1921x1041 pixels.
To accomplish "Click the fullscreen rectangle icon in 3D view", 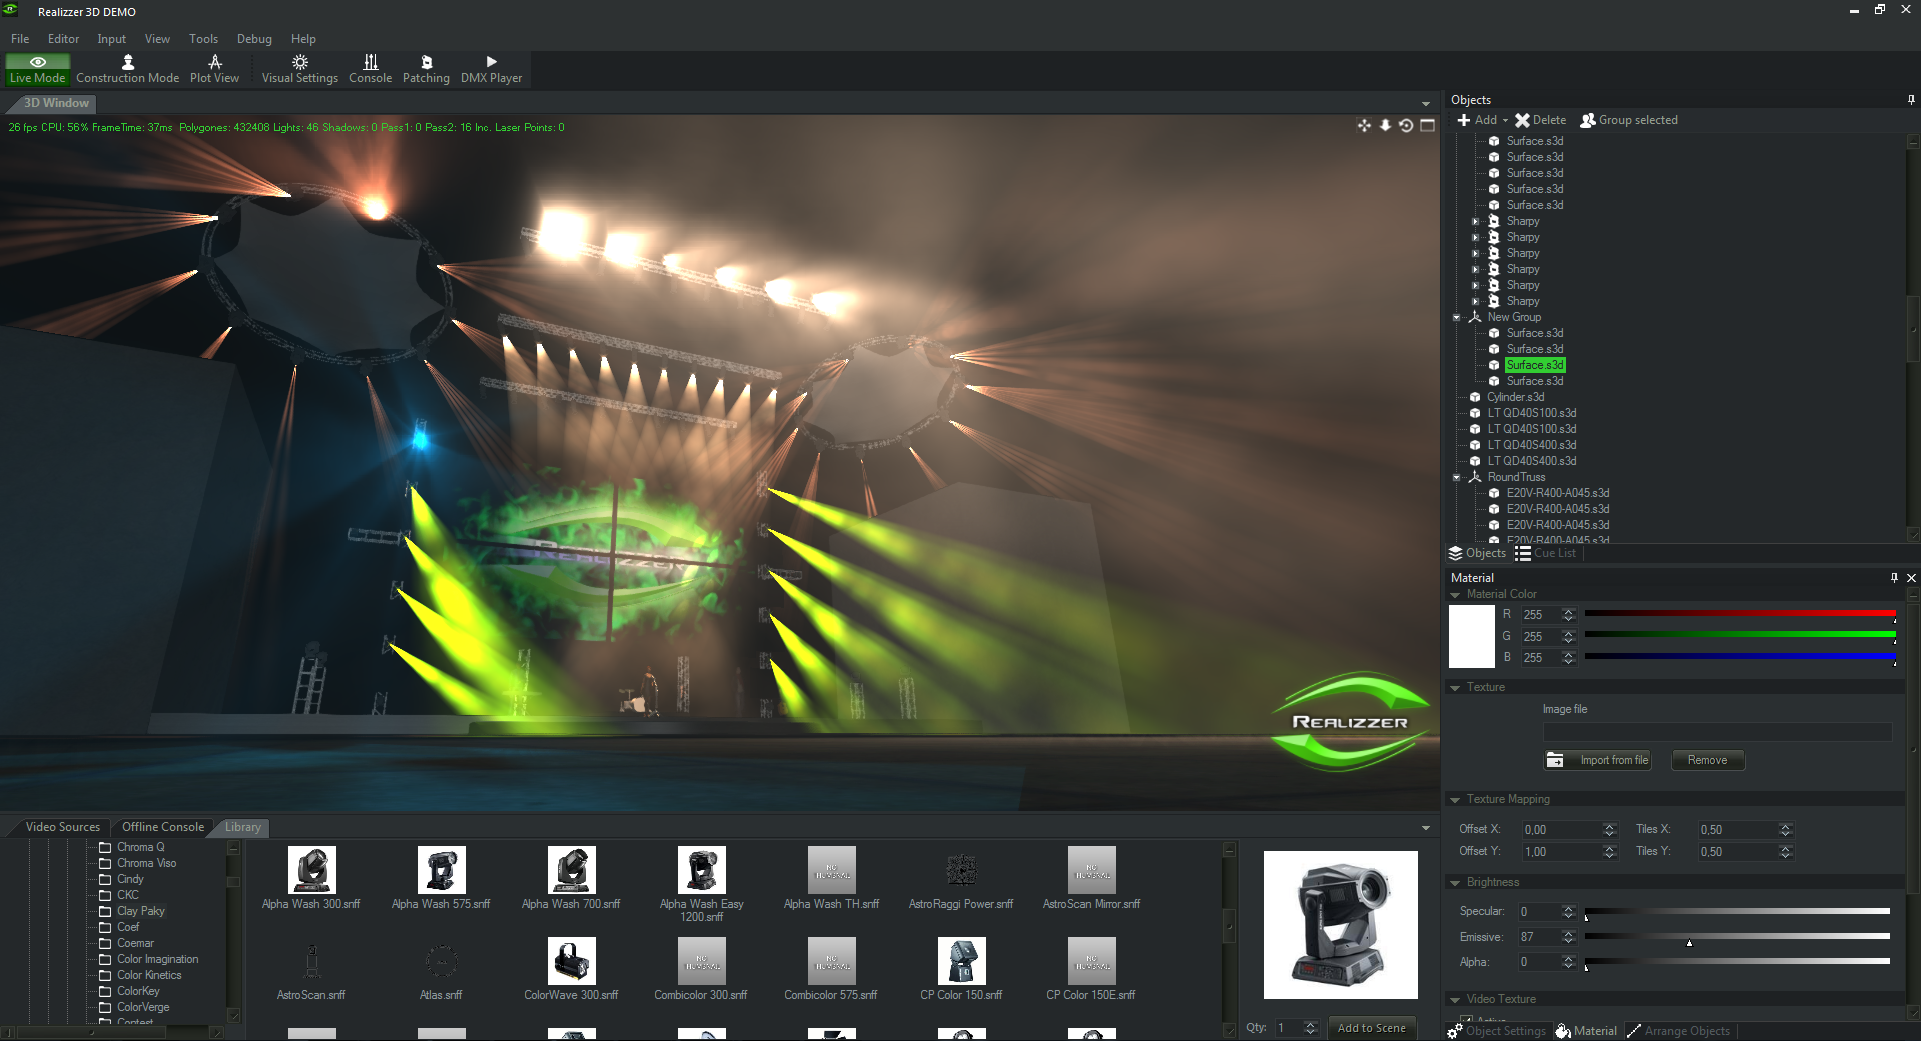I will point(1428,125).
